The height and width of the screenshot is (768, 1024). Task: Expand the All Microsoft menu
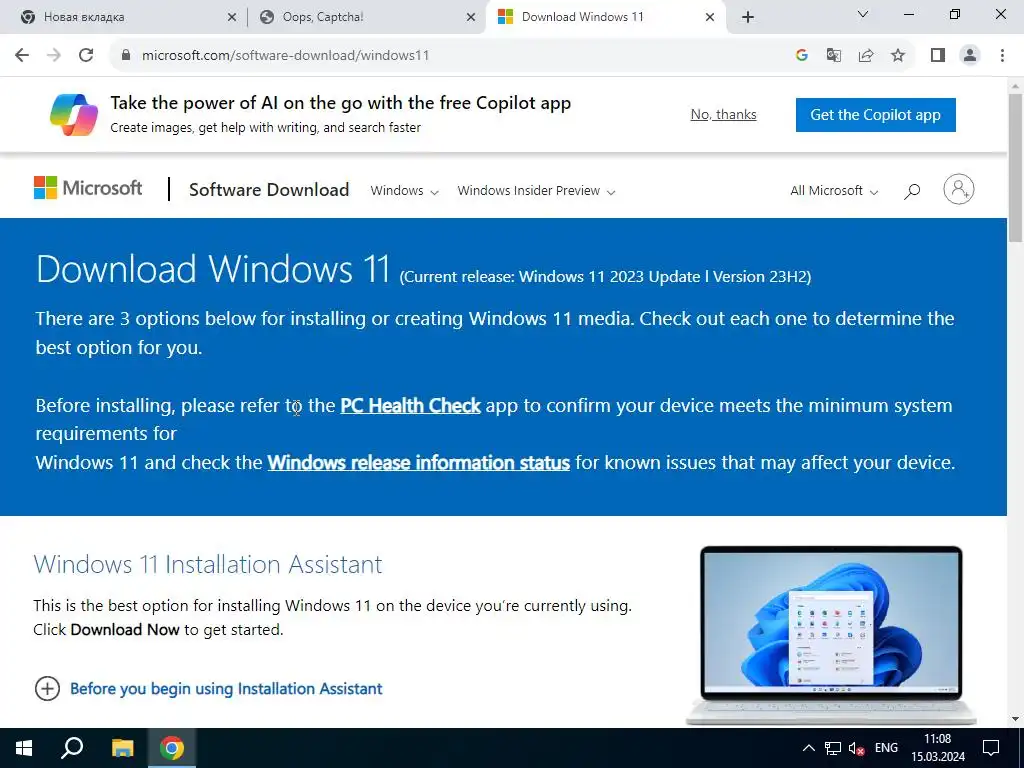tap(834, 191)
